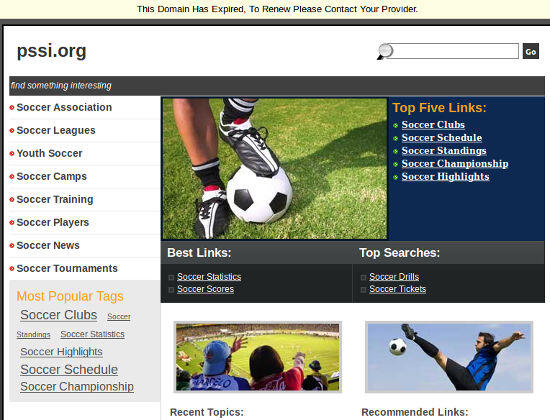Click the green bullet beside Soccer Clubs
This screenshot has height=420, width=550.
click(x=396, y=125)
